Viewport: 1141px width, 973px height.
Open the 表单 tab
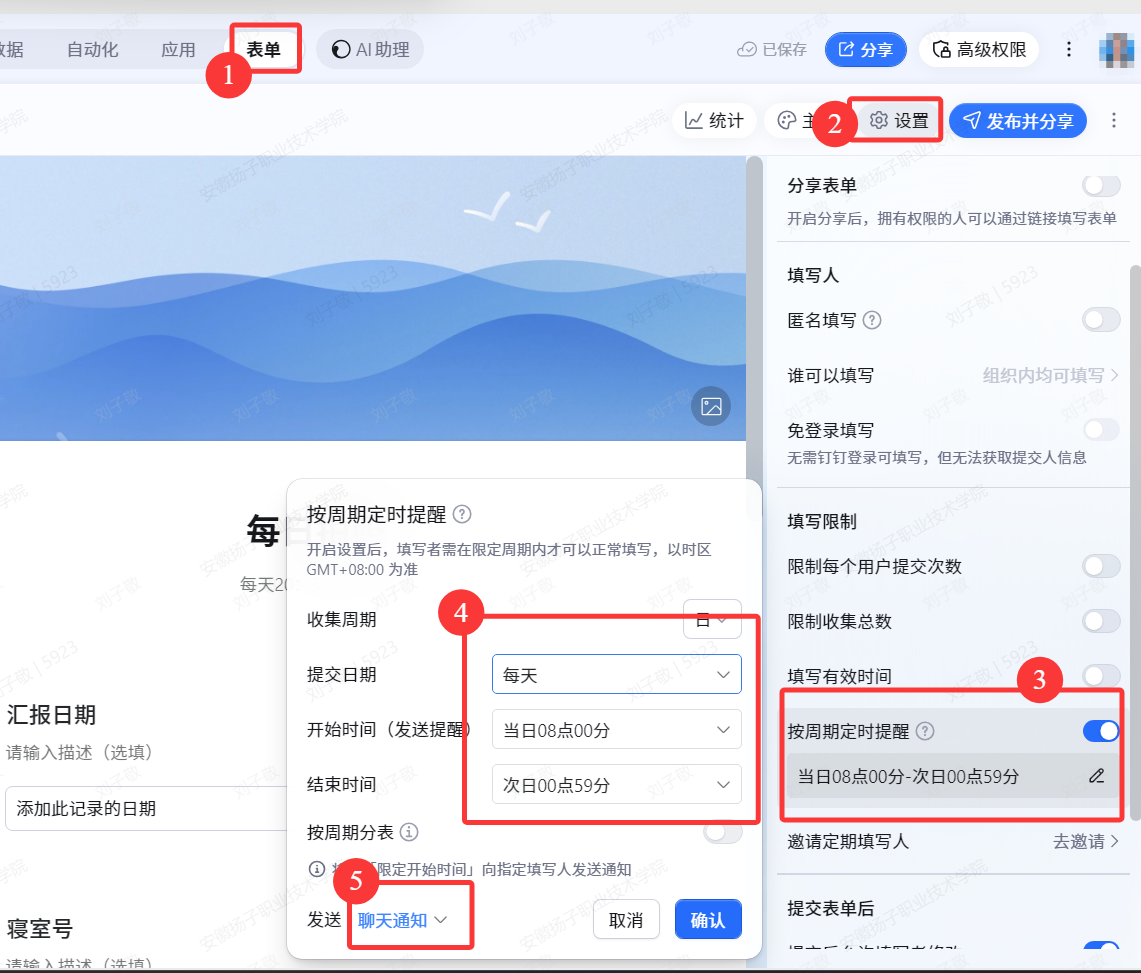263,49
